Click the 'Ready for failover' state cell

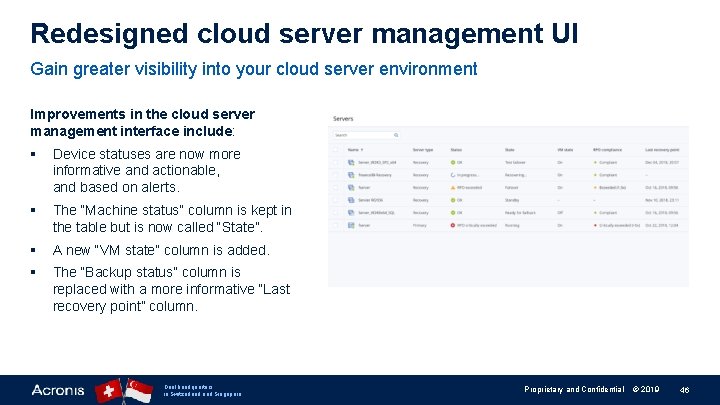click(x=520, y=213)
